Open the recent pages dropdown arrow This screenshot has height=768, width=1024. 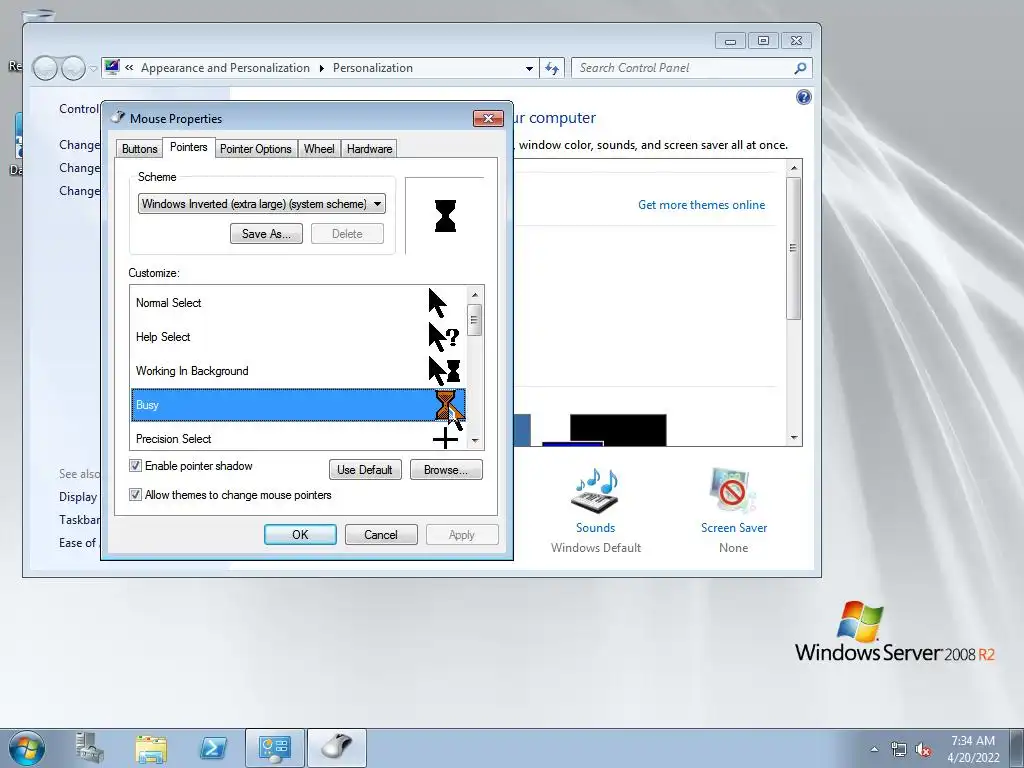pyautogui.click(x=93, y=69)
